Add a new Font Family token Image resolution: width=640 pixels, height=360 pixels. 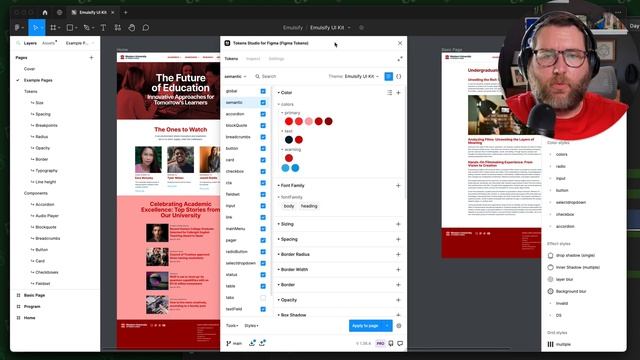tap(398, 185)
